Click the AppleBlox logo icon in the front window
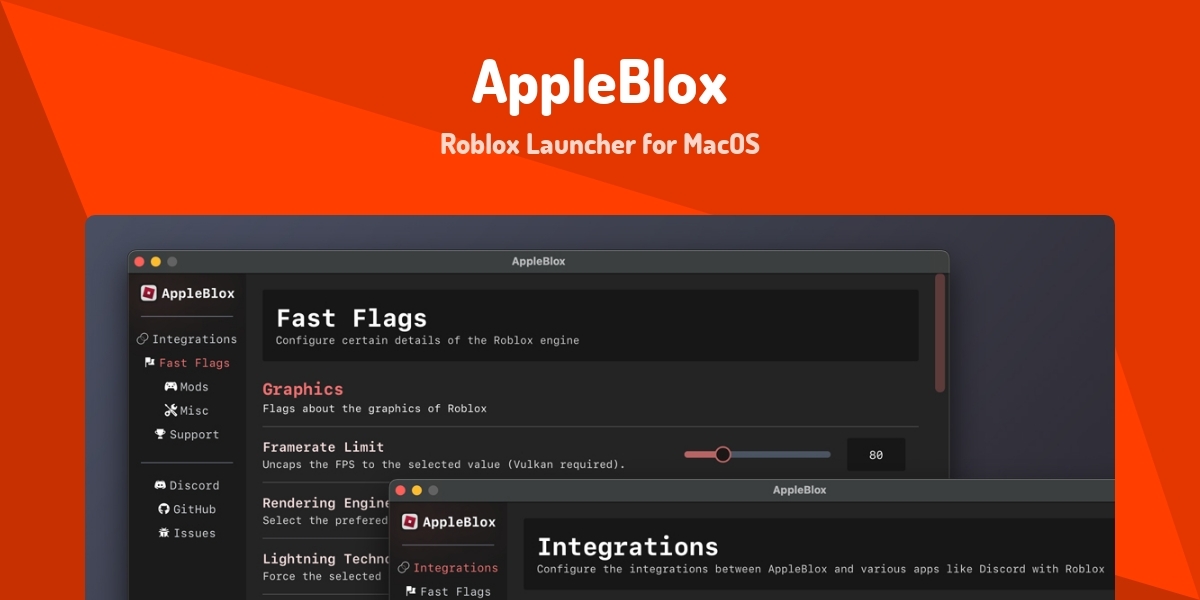1200x600 pixels. 409,521
